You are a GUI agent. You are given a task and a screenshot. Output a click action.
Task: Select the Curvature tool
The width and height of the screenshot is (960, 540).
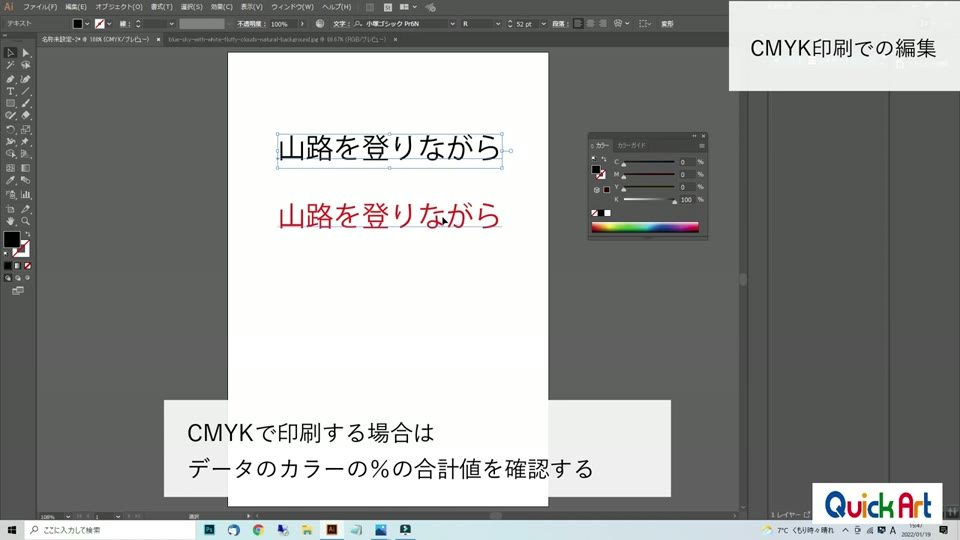pos(26,79)
